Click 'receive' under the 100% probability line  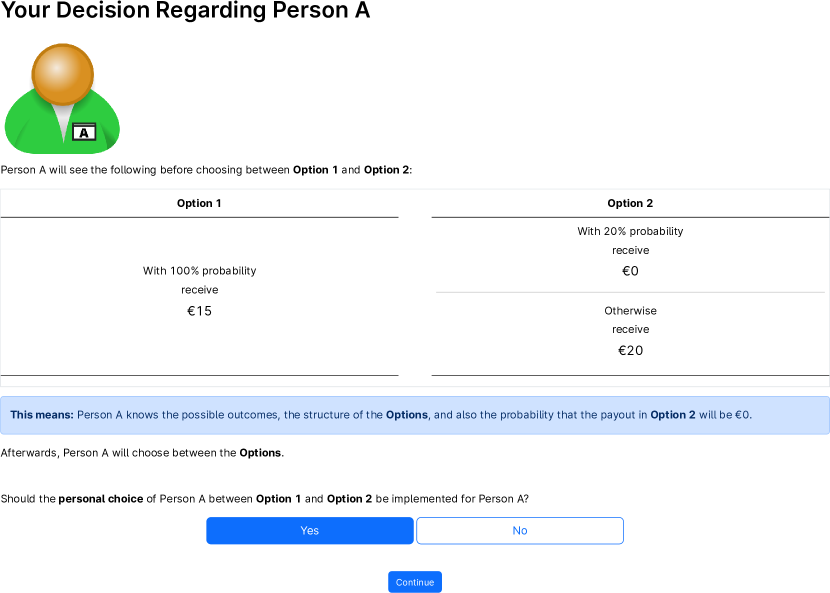coord(200,290)
